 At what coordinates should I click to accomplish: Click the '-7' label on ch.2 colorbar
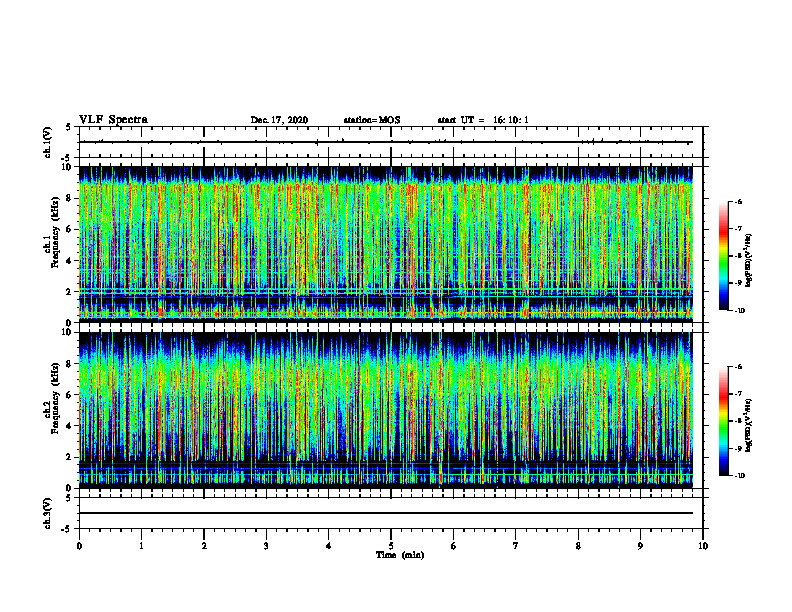[x=739, y=394]
